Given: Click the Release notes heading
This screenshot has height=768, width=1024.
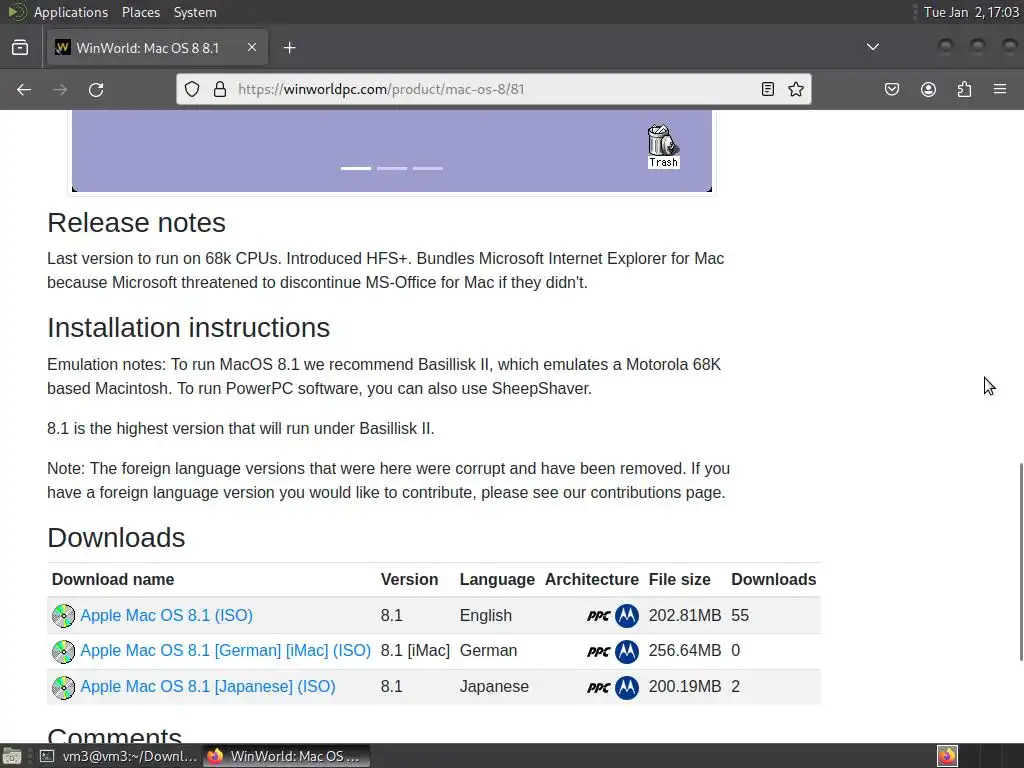Looking at the screenshot, I should (136, 223).
